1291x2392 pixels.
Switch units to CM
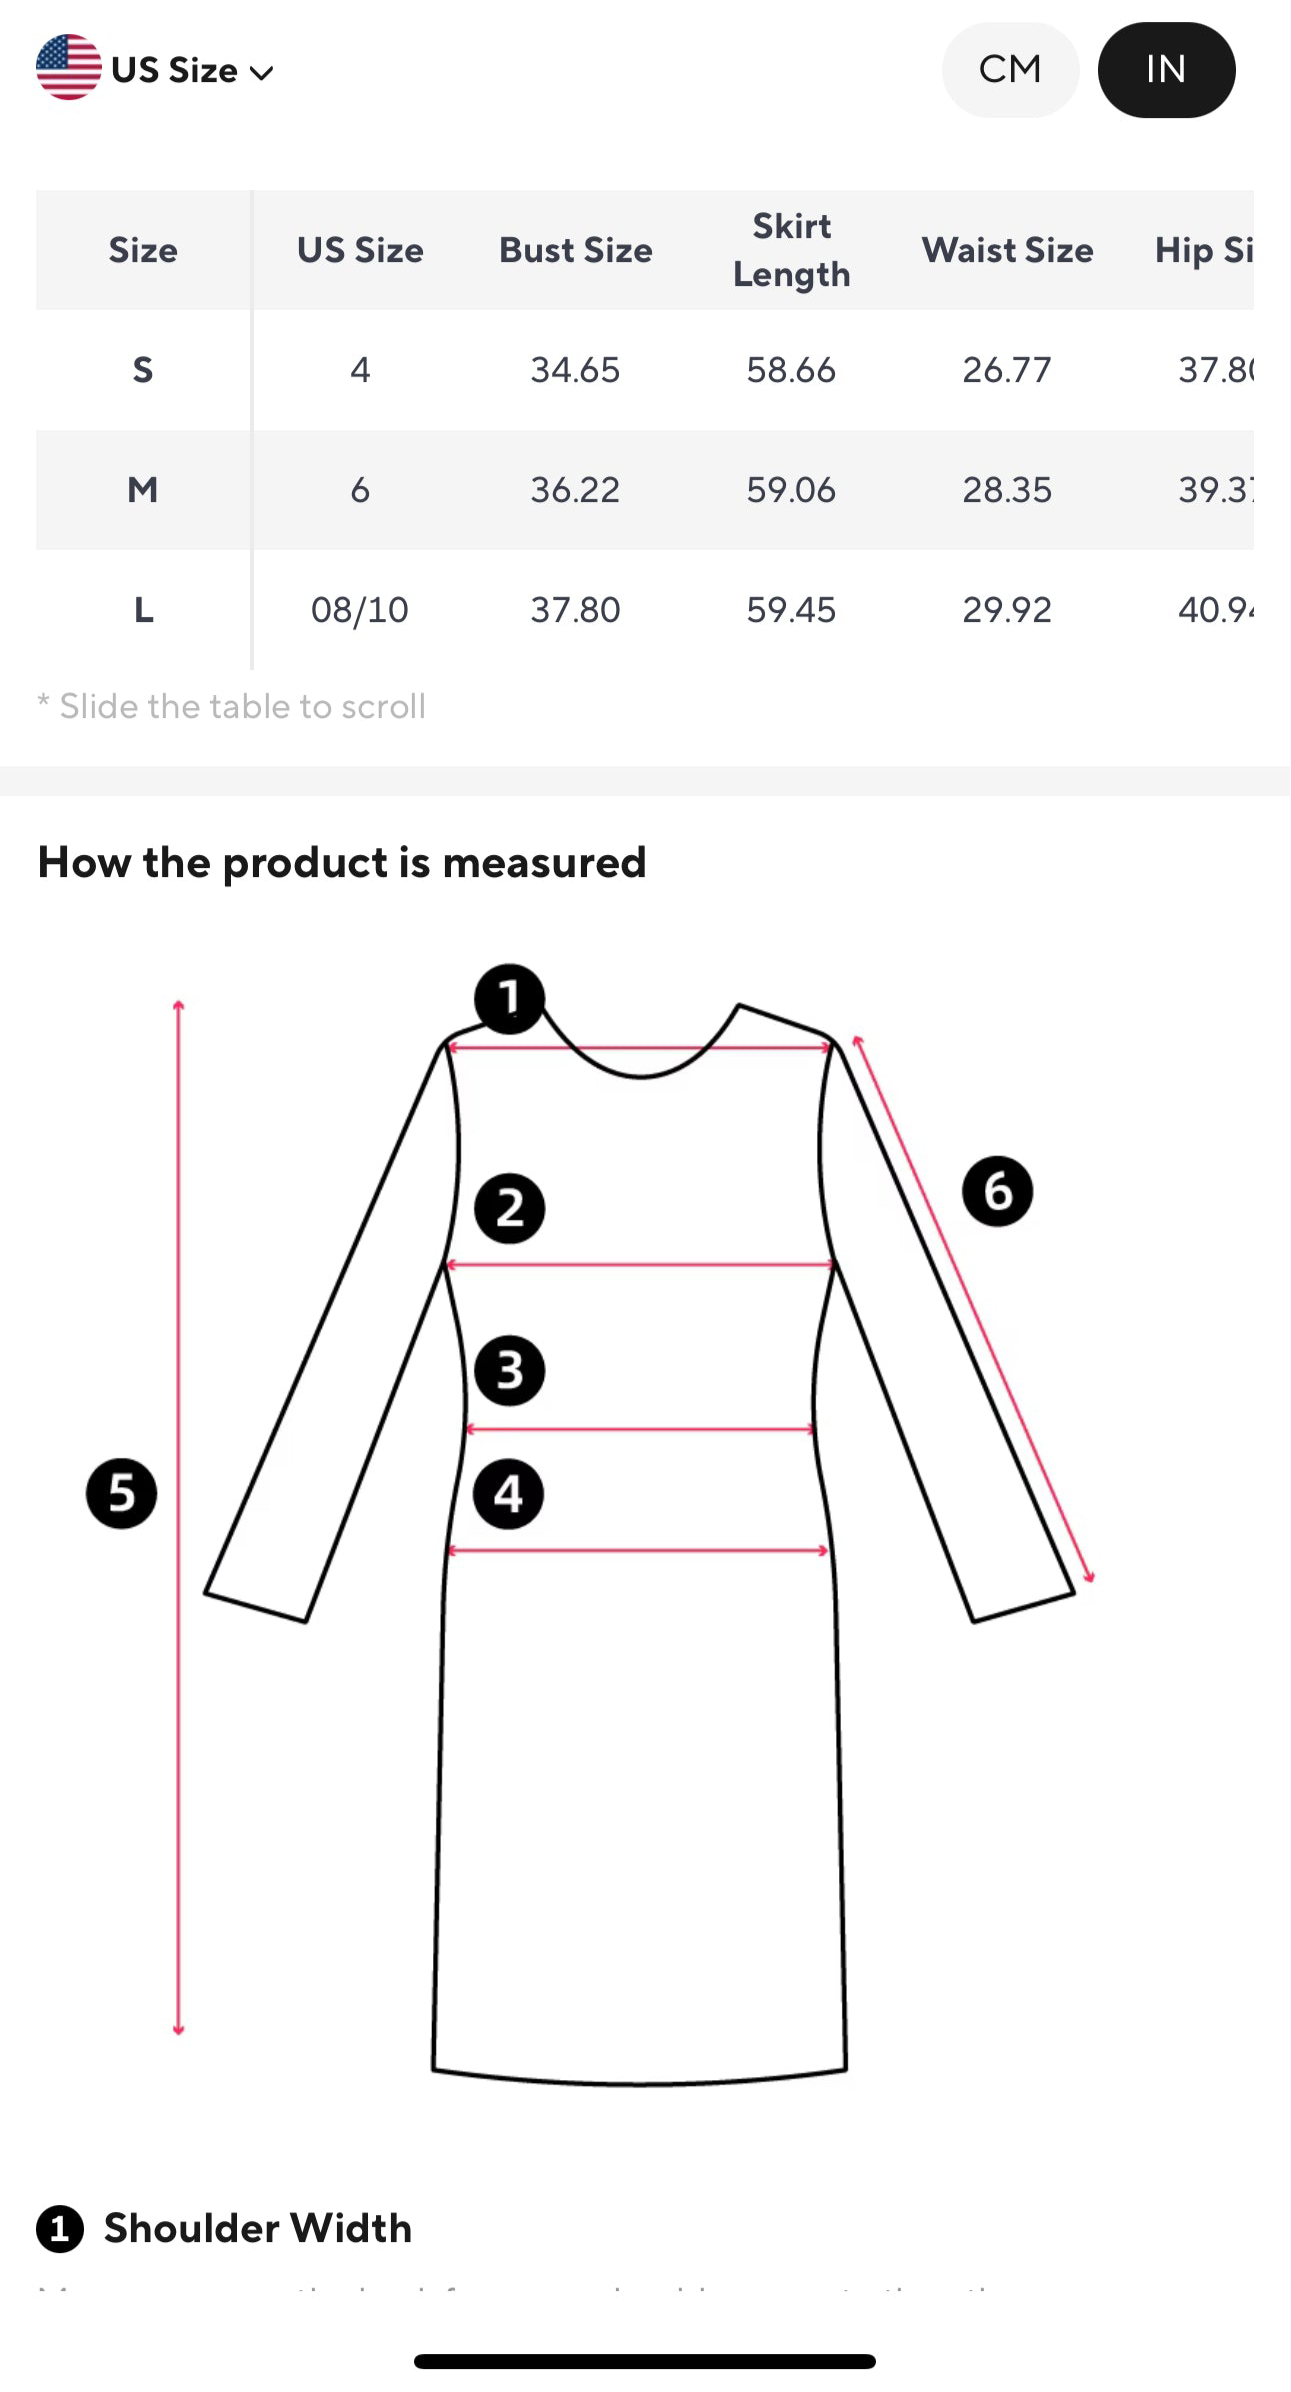click(1010, 69)
